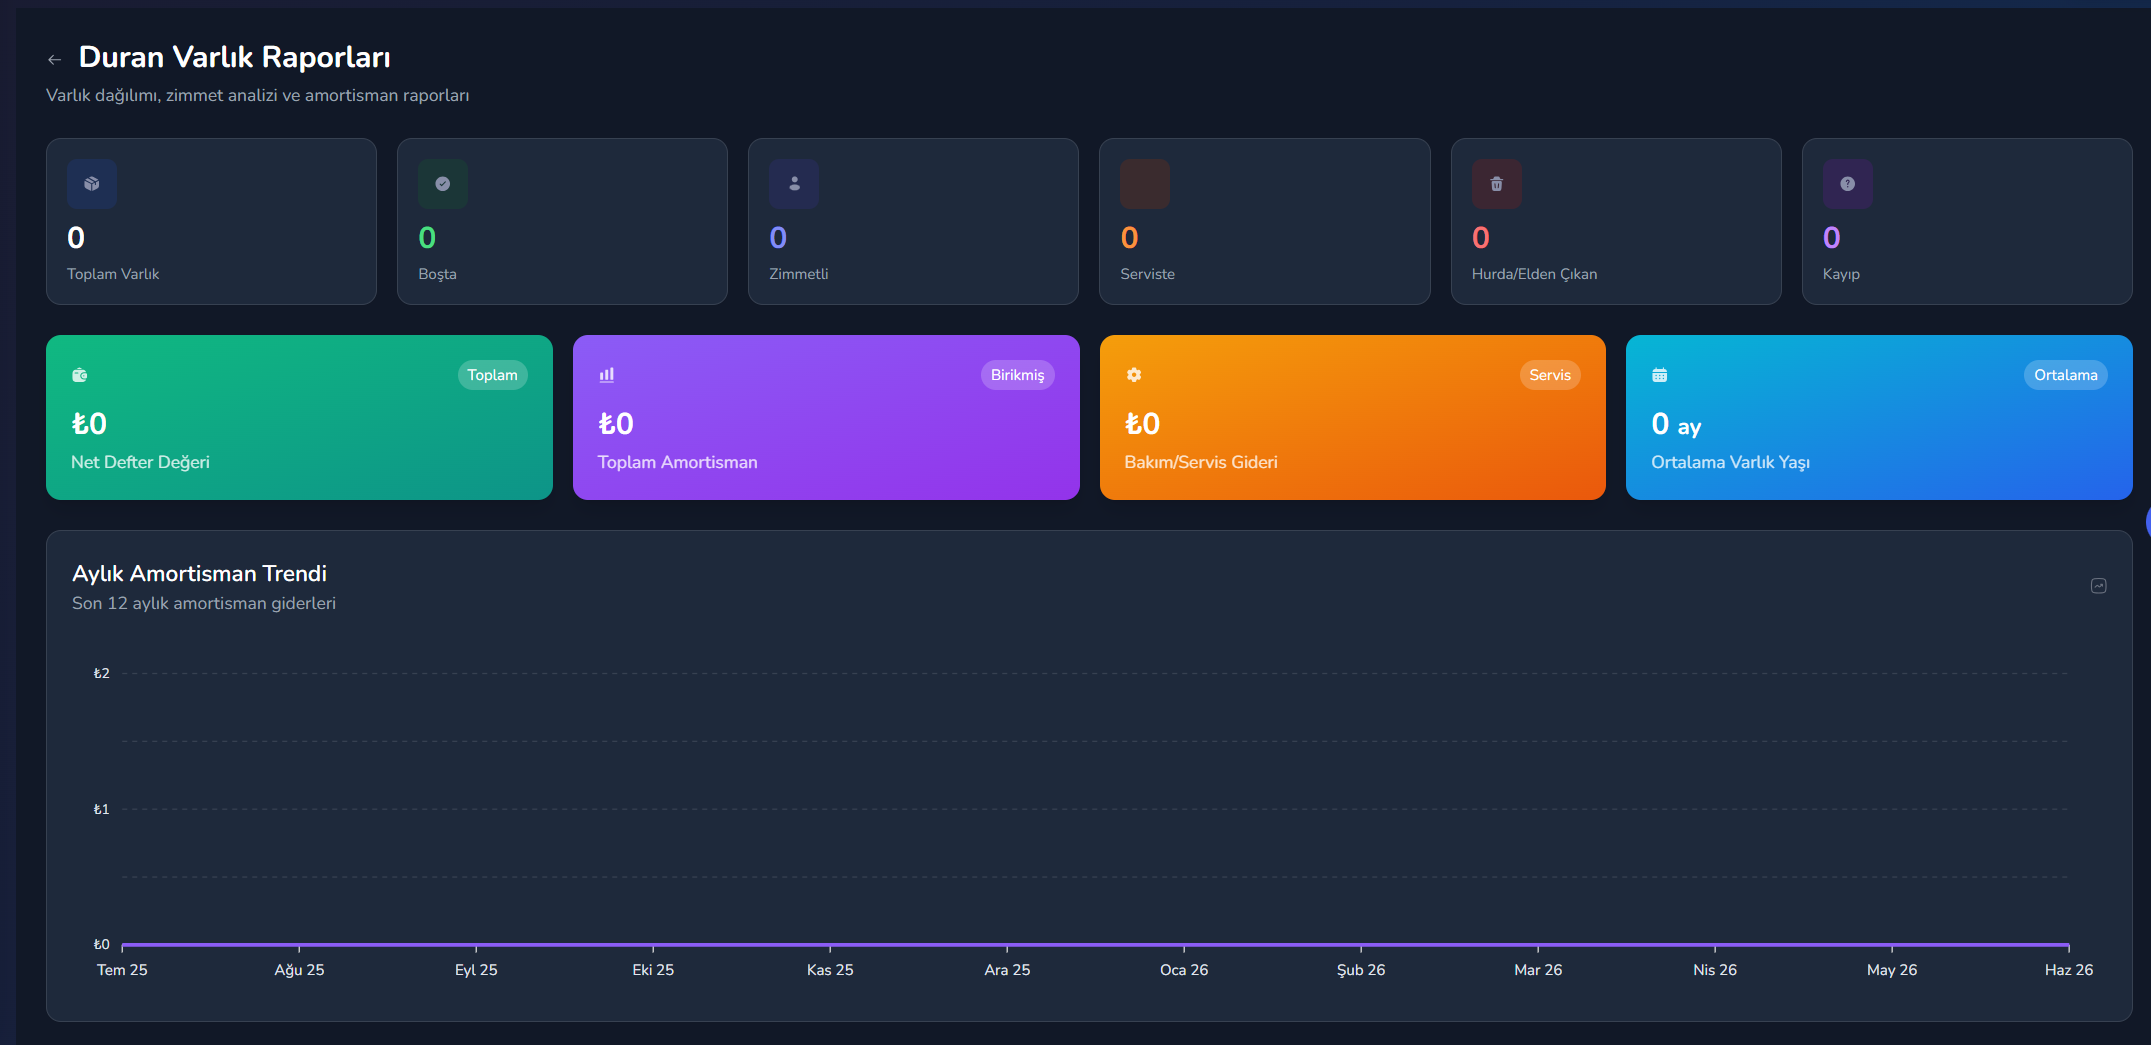The height and width of the screenshot is (1045, 2151).
Task: Click the Eki 25 axis label
Action: pos(653,970)
